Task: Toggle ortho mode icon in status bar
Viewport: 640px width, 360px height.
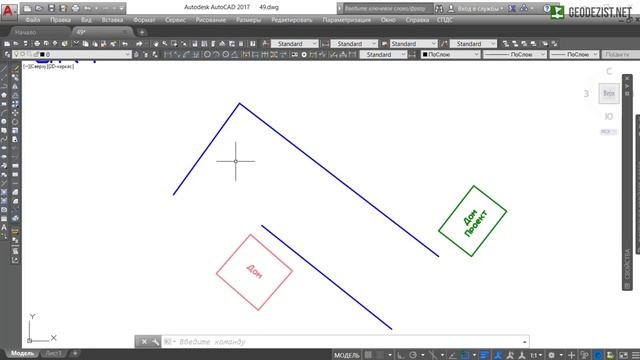Action: pos(401,355)
